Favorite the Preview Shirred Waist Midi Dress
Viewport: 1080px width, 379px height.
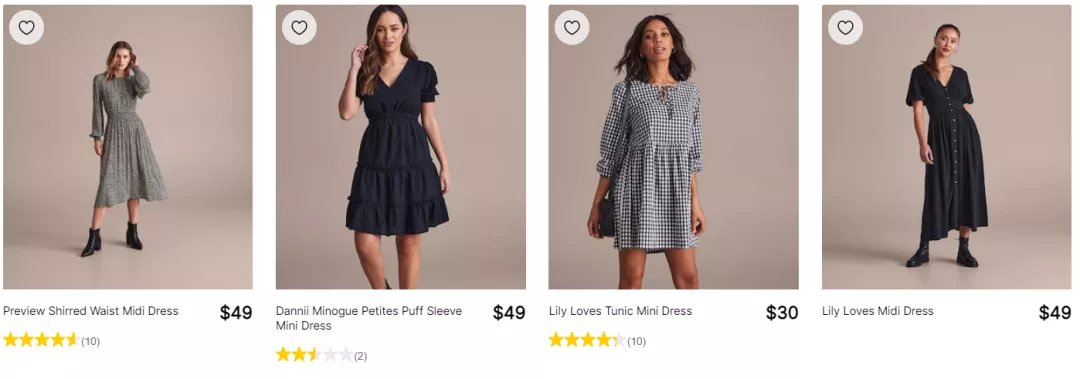tap(26, 28)
